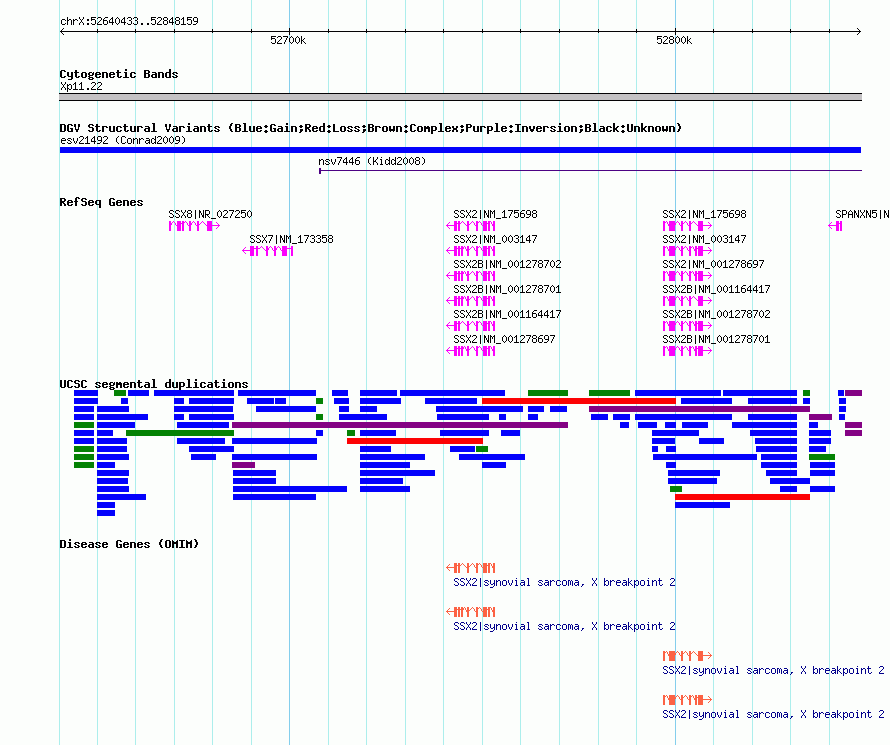This screenshot has height=745, width=890.
Task: Click the 52800k ruler tick label
Action: [x=674, y=40]
